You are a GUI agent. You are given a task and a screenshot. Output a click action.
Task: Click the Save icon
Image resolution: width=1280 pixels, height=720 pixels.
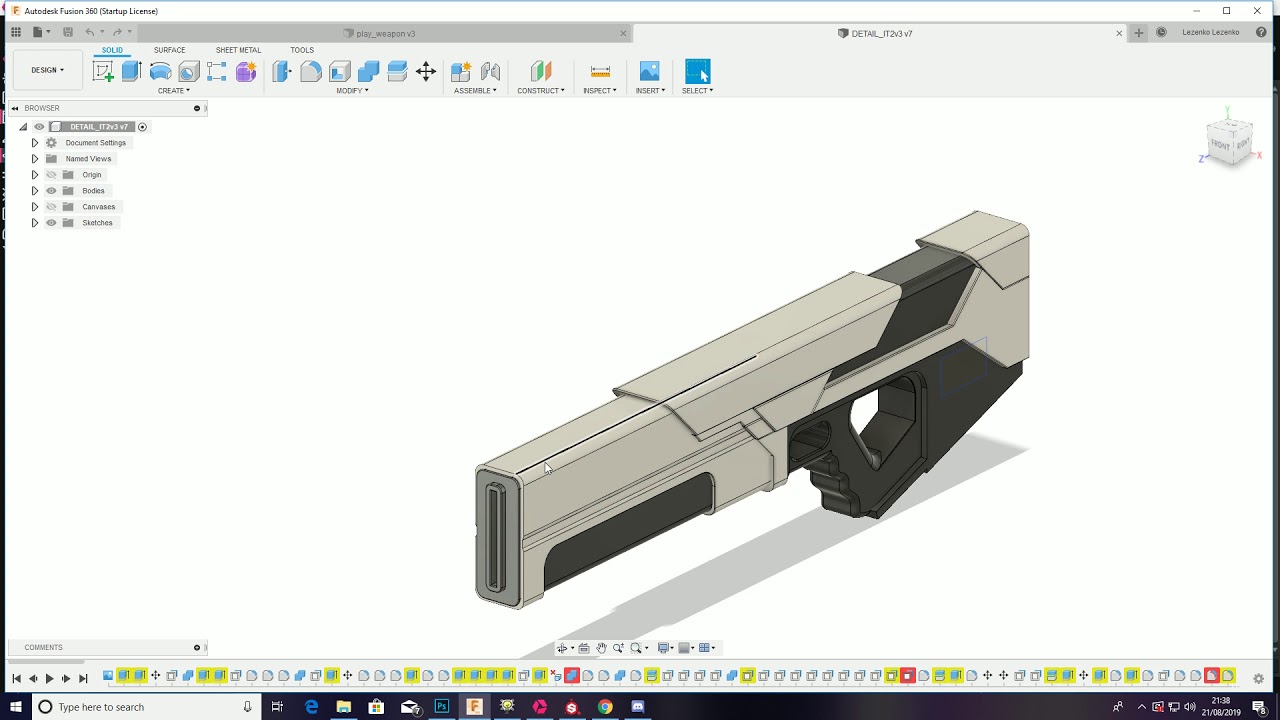[x=68, y=32]
